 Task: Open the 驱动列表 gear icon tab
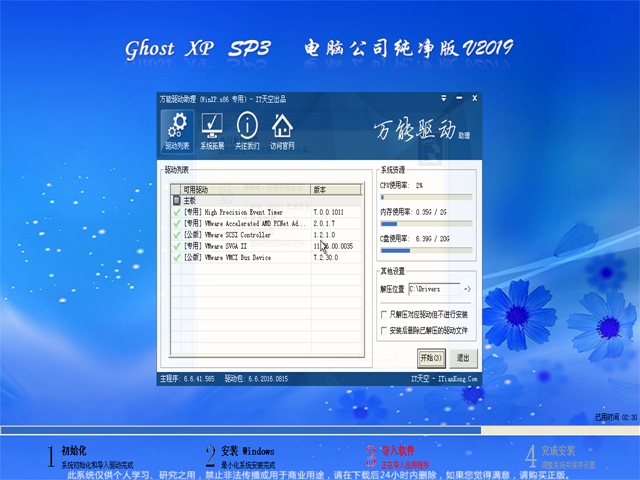coord(177,131)
